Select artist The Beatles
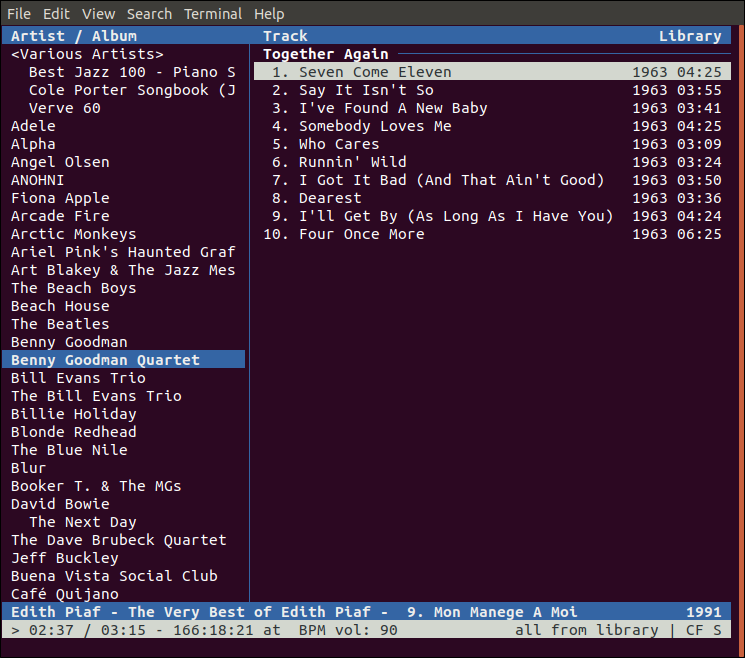The image size is (745, 658). (60, 324)
